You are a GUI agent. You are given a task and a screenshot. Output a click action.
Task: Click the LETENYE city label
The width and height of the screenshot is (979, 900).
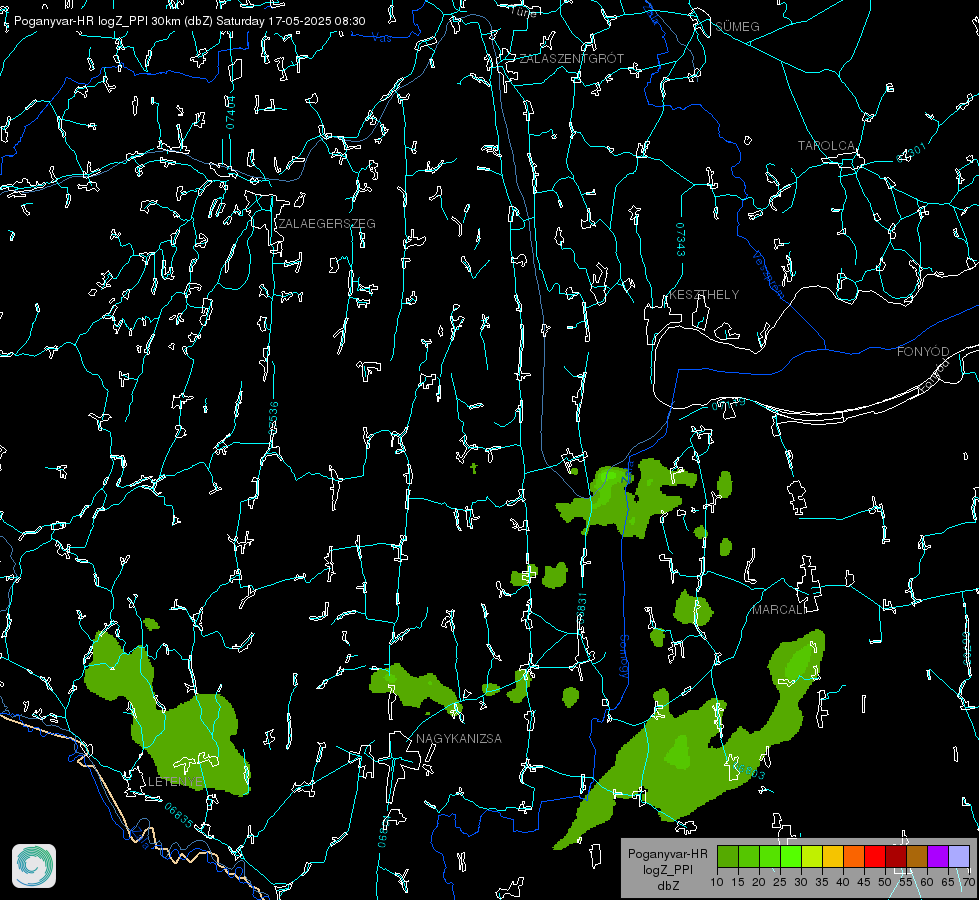pos(175,782)
